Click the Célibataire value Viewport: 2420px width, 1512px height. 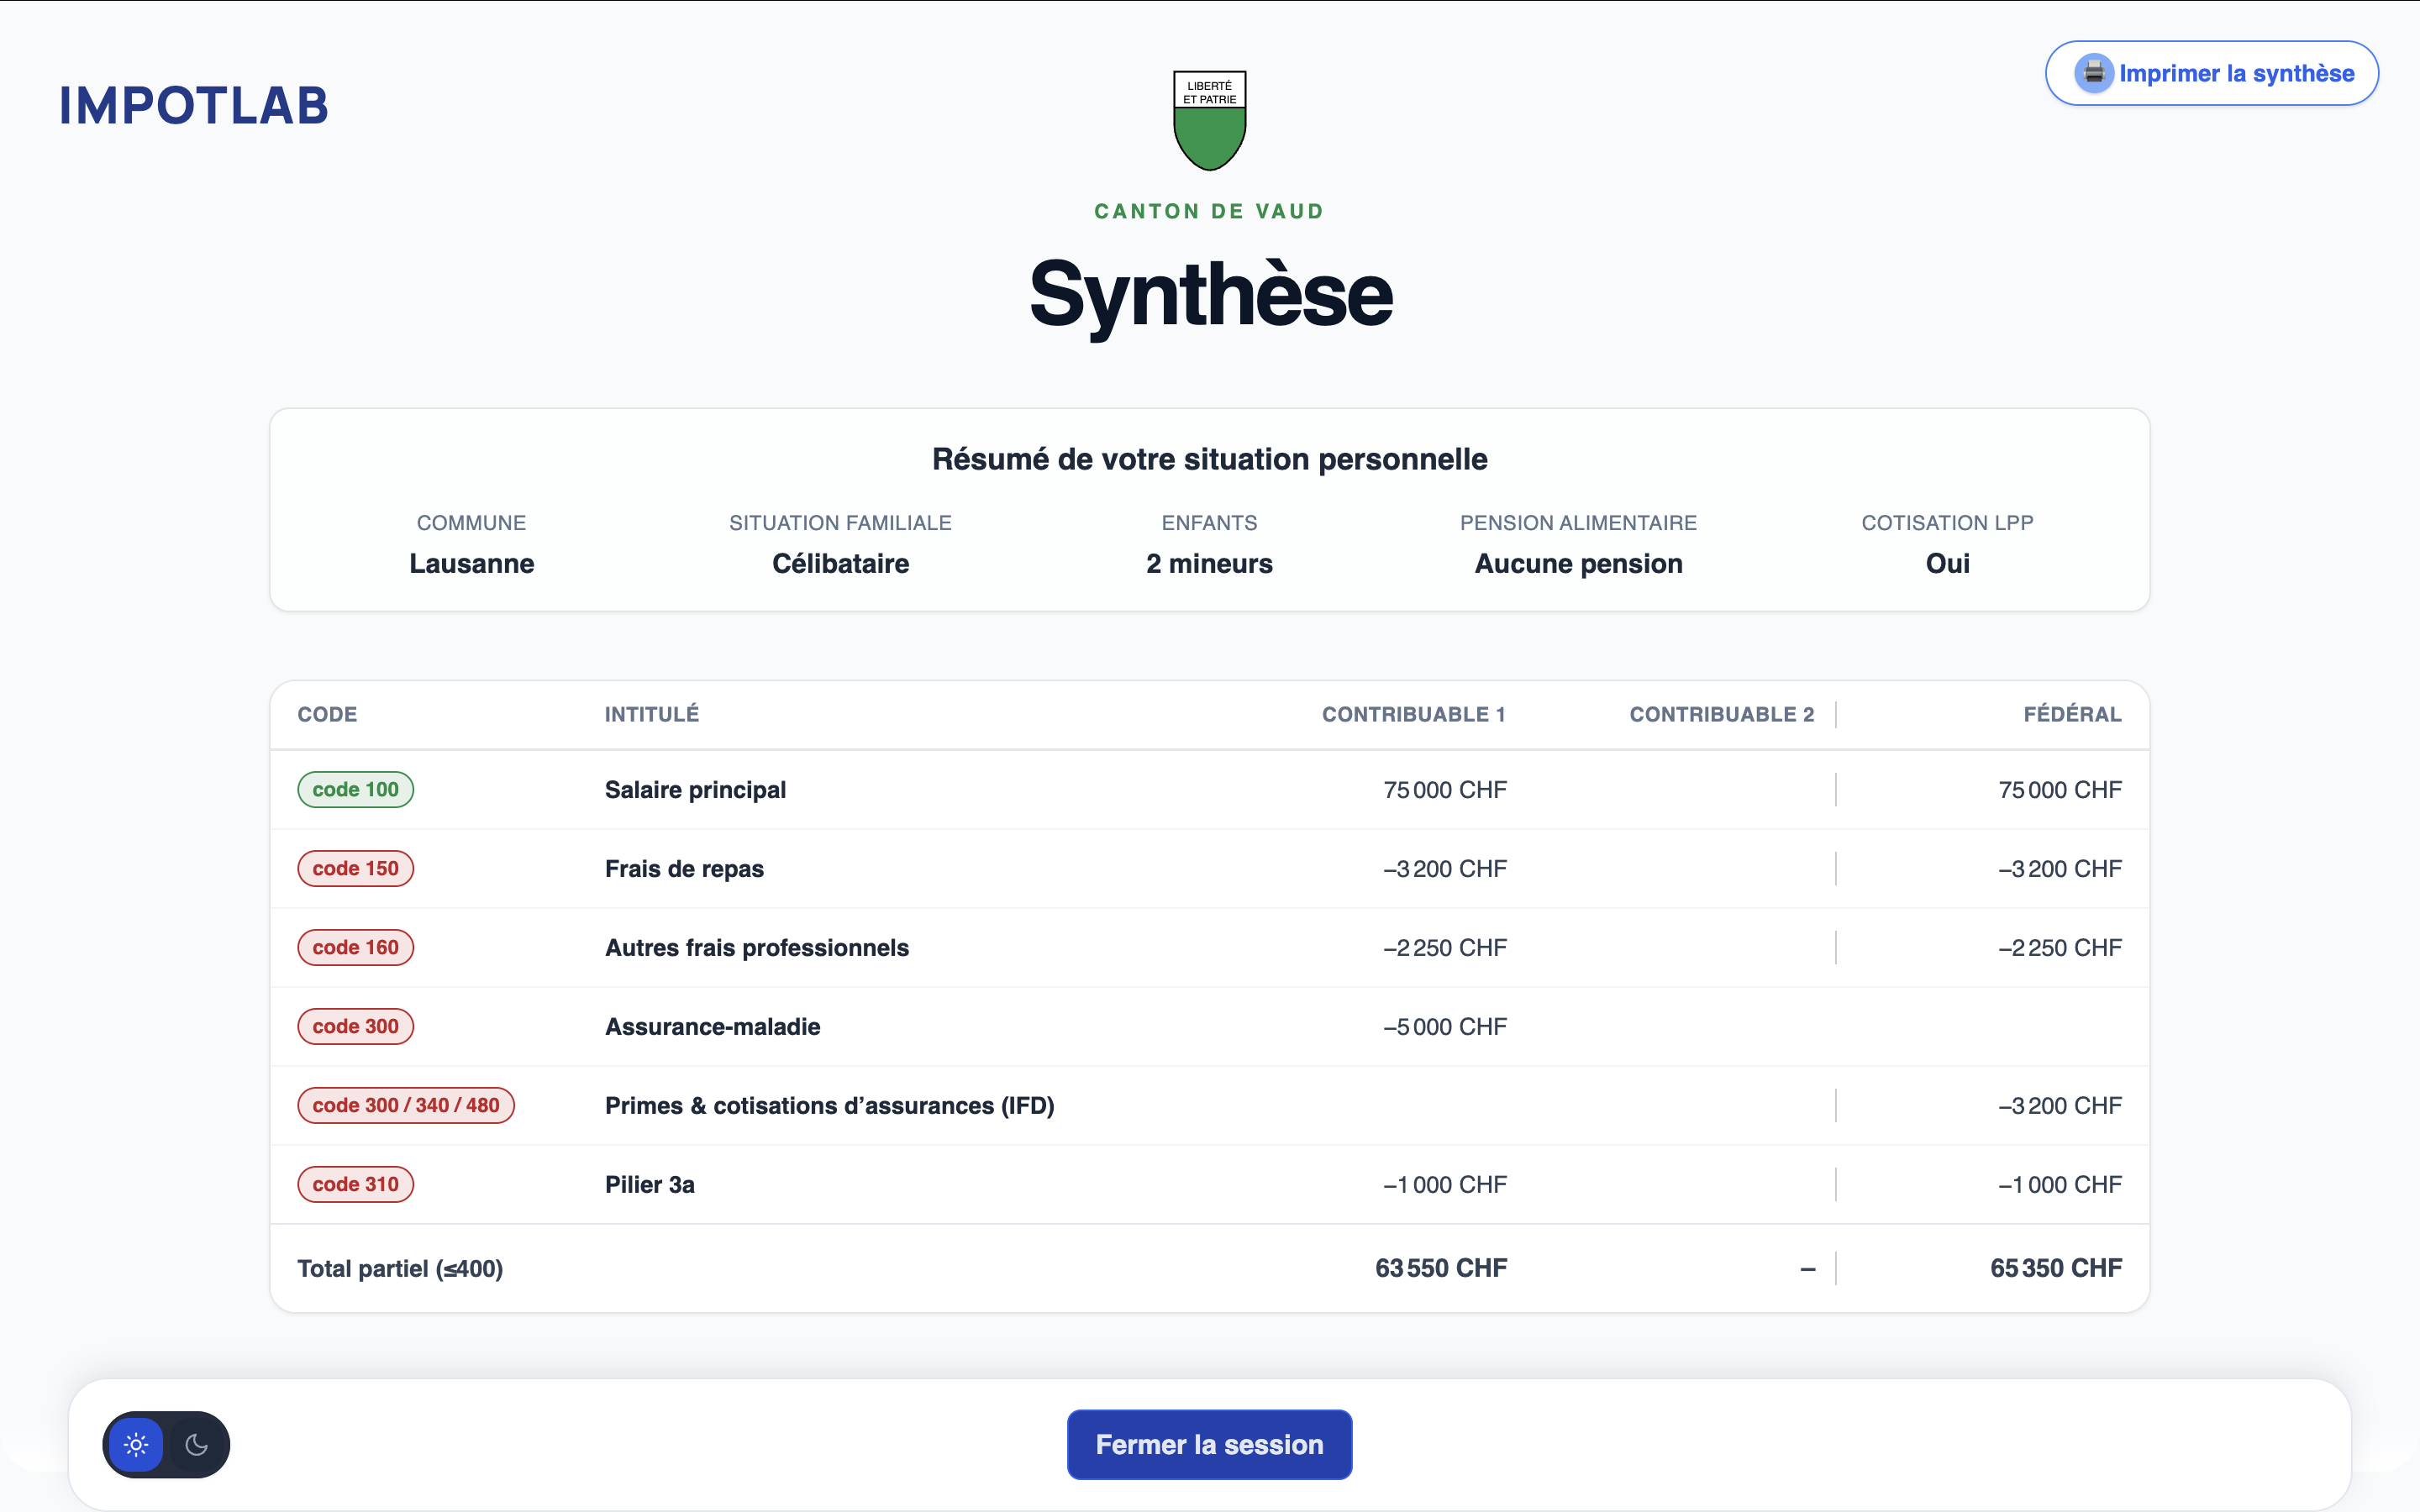841,564
